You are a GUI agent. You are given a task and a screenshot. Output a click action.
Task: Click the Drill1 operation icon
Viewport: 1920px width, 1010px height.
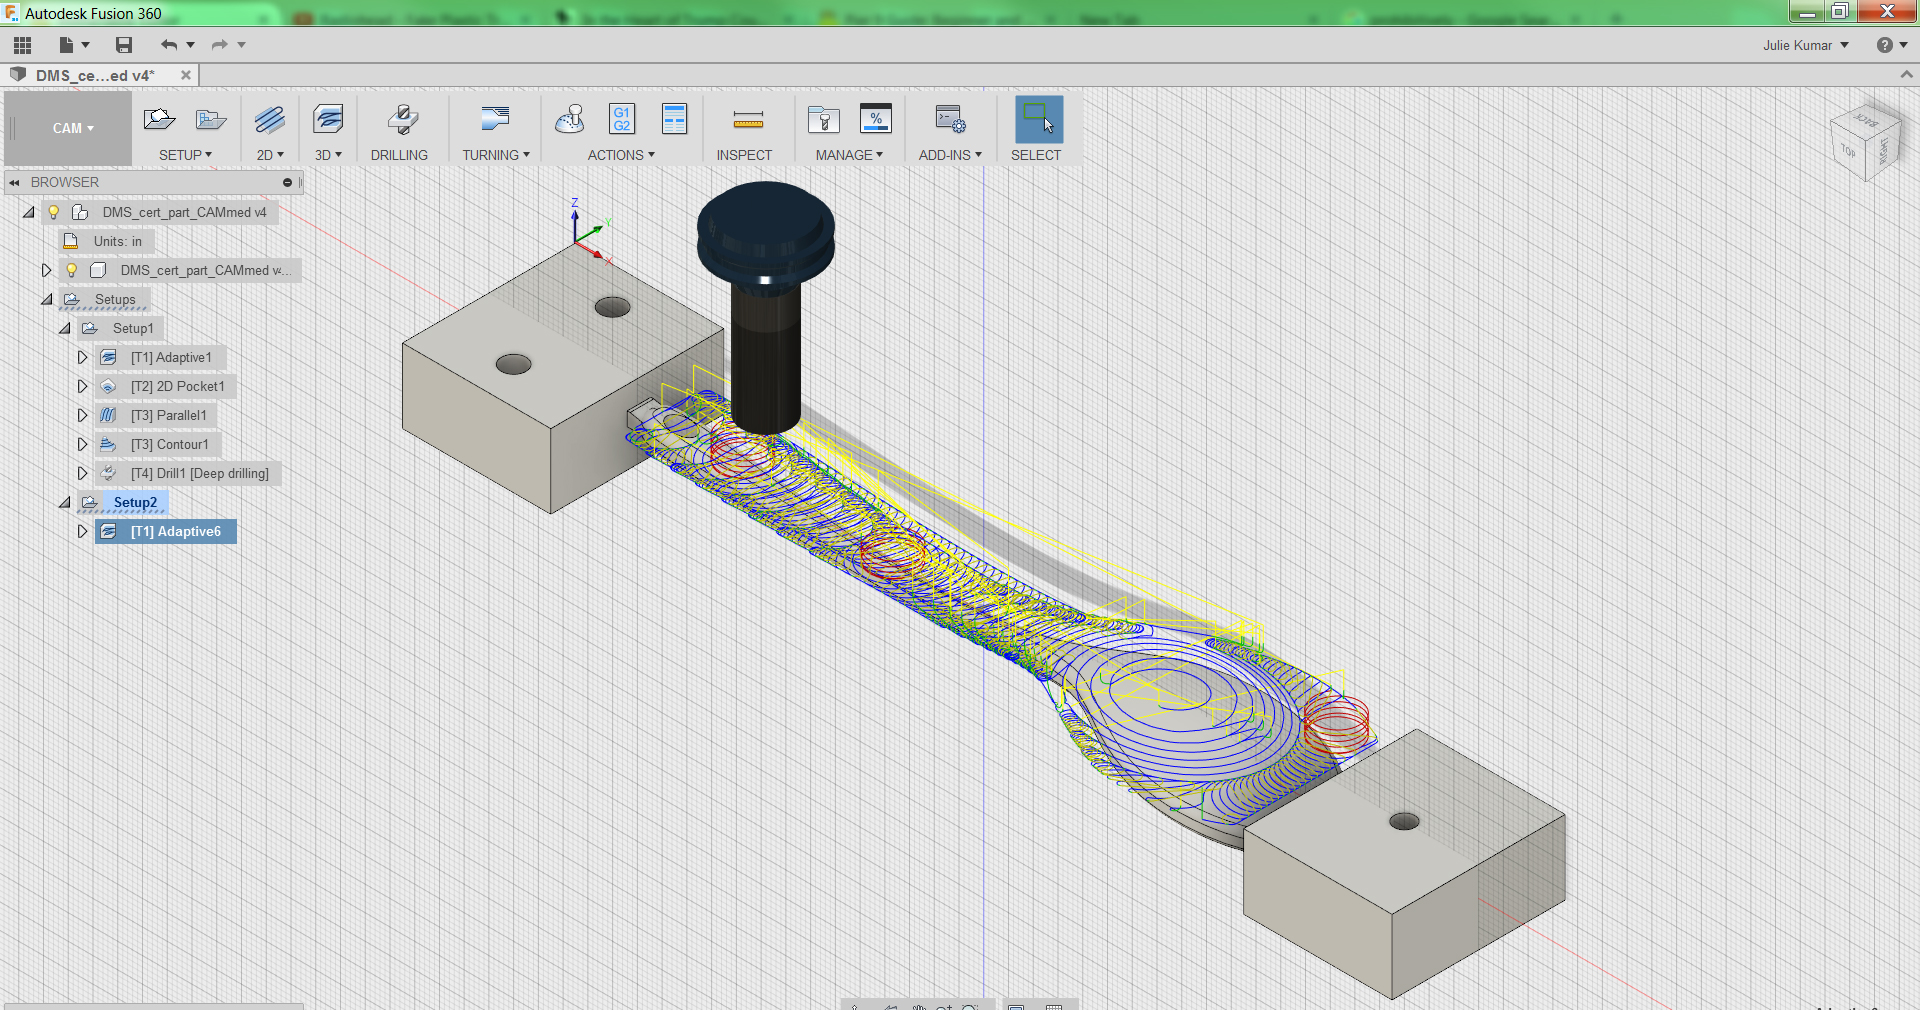click(x=108, y=473)
